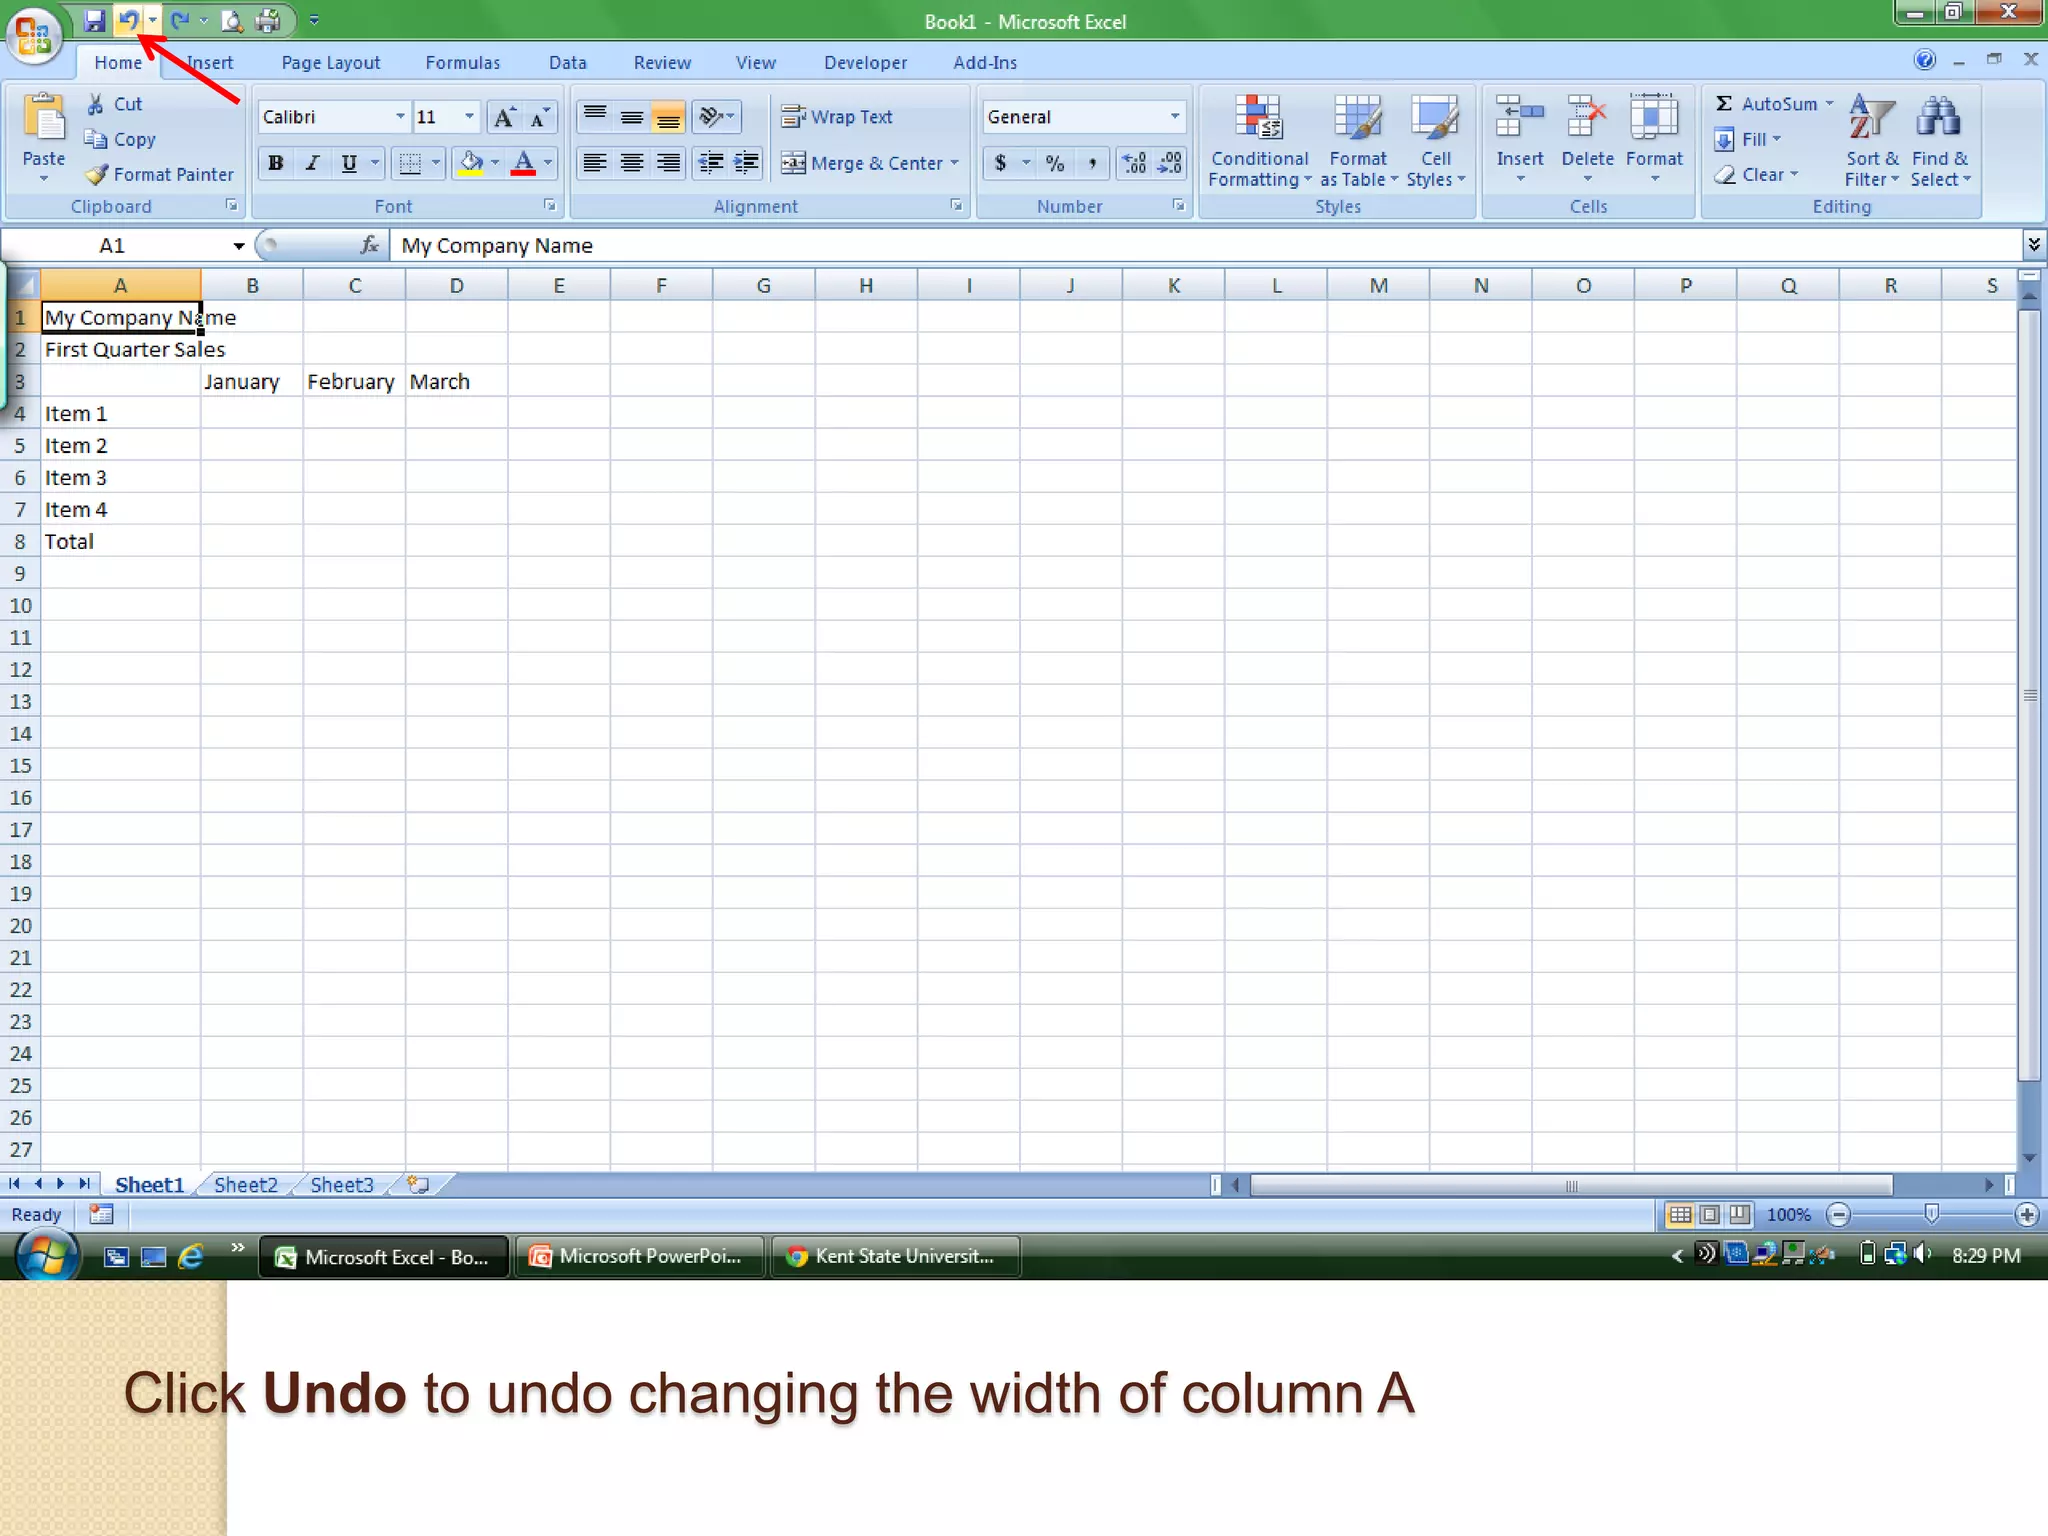Open Format as Table dropdown
This screenshot has height=1536, width=2048.
[1358, 141]
